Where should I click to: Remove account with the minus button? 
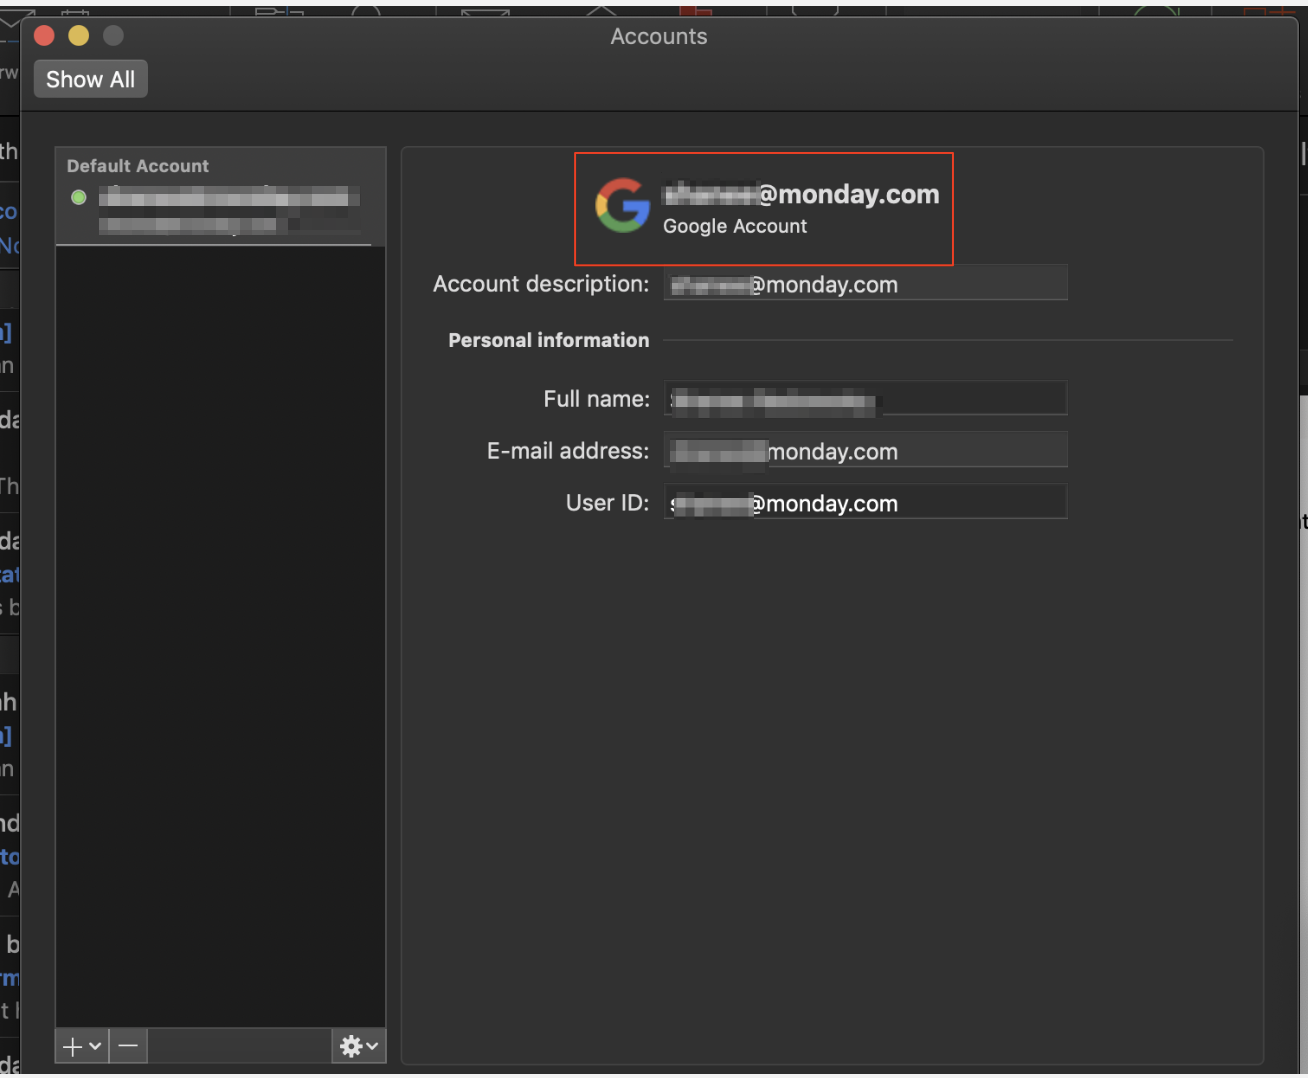tap(128, 1046)
